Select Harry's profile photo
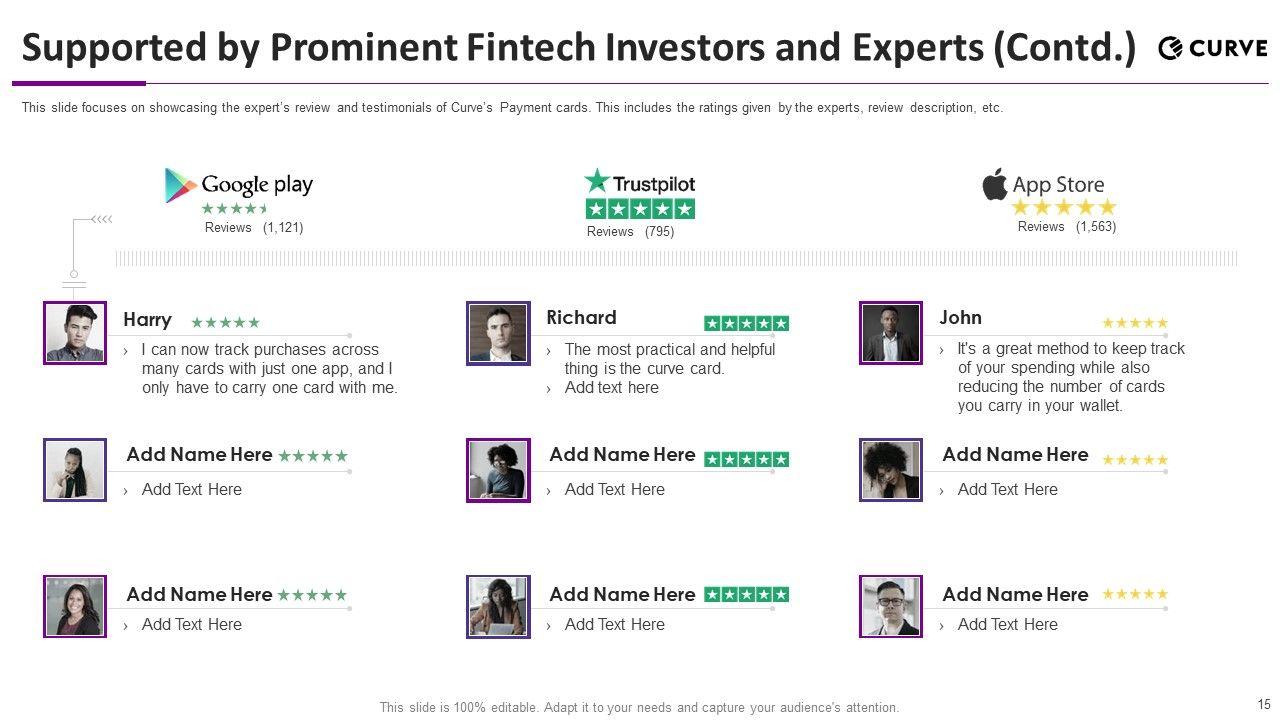This screenshot has height=720, width=1280. click(75, 333)
